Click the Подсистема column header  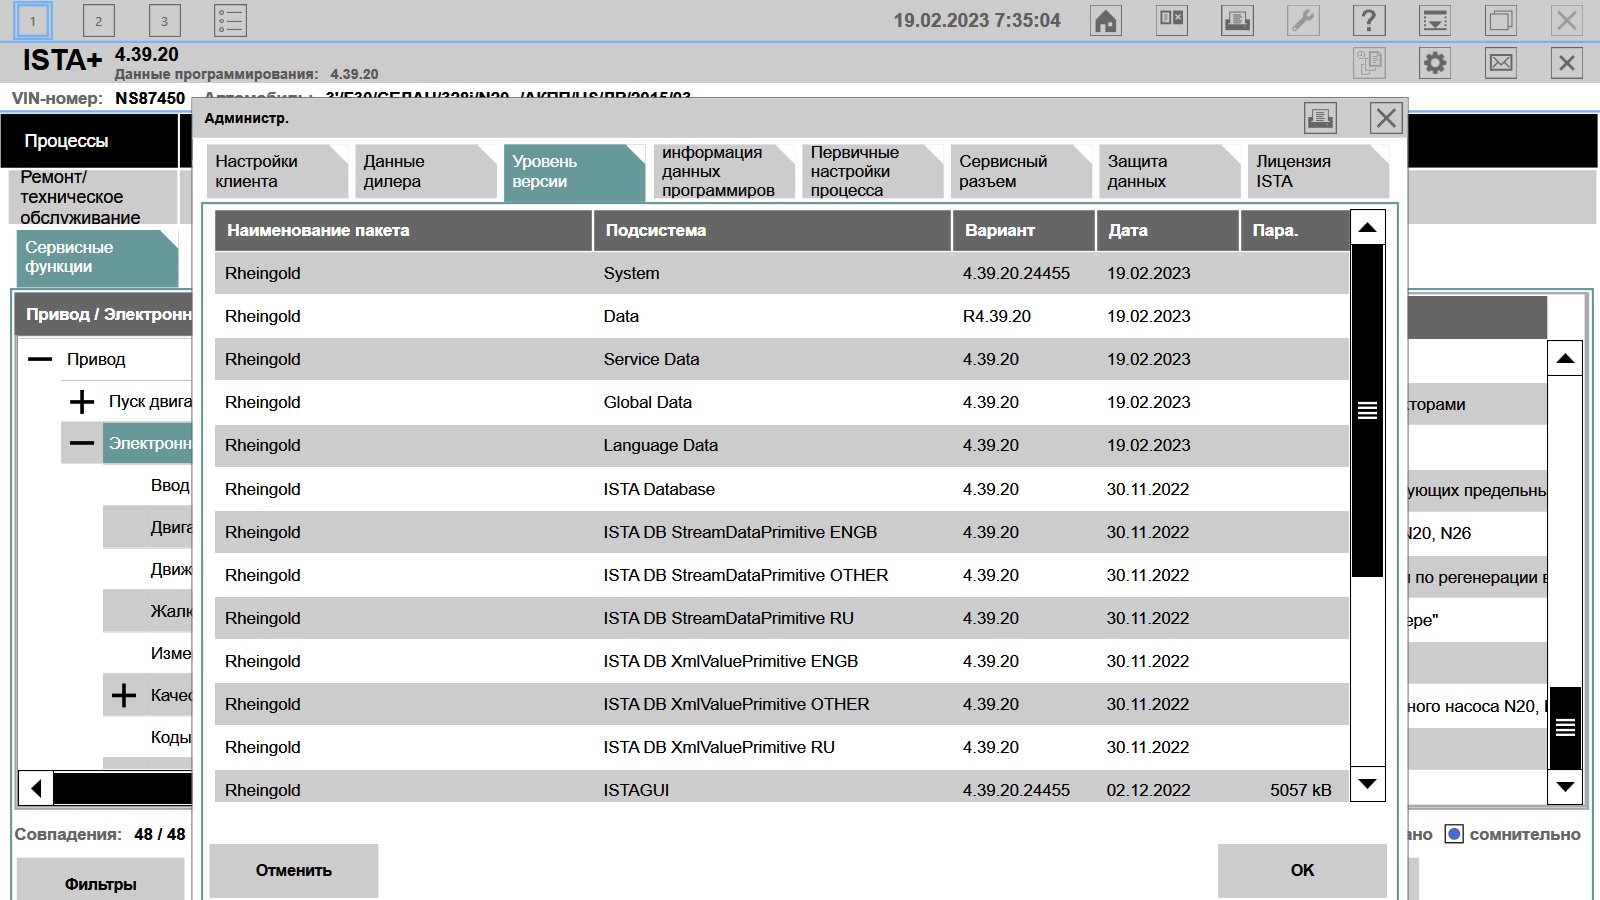[772, 230]
